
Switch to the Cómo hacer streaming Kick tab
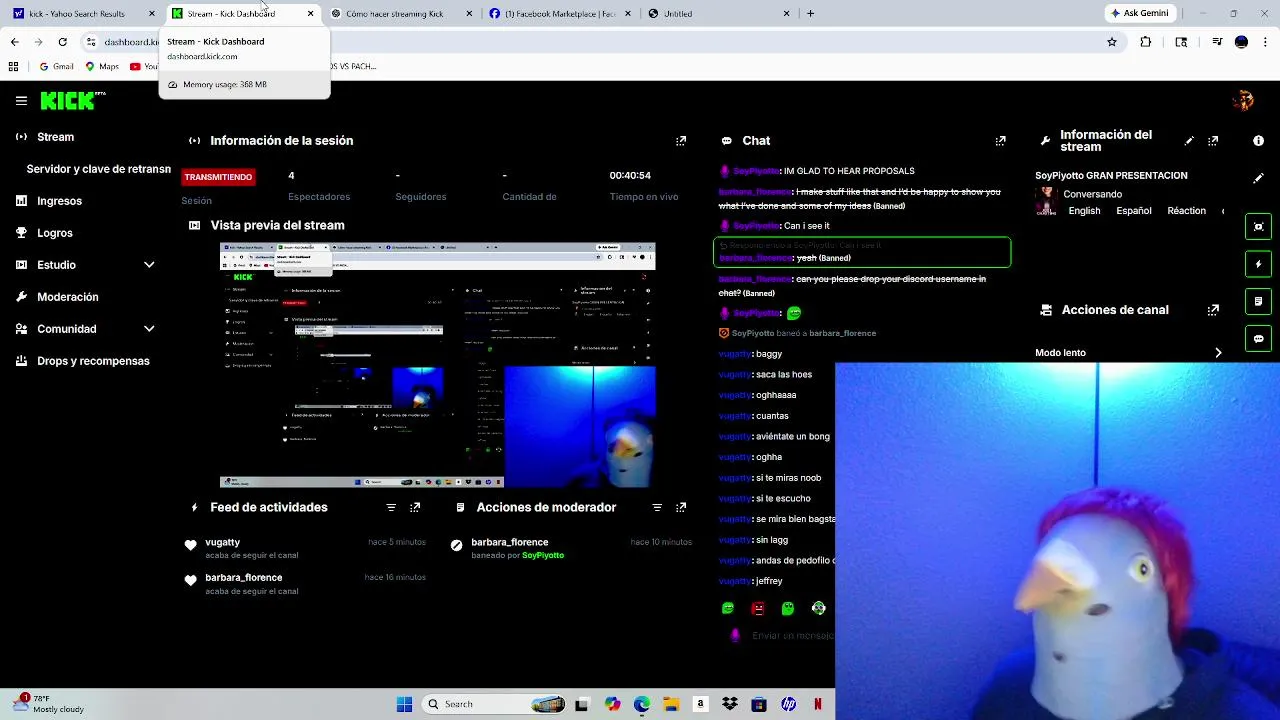(x=400, y=14)
